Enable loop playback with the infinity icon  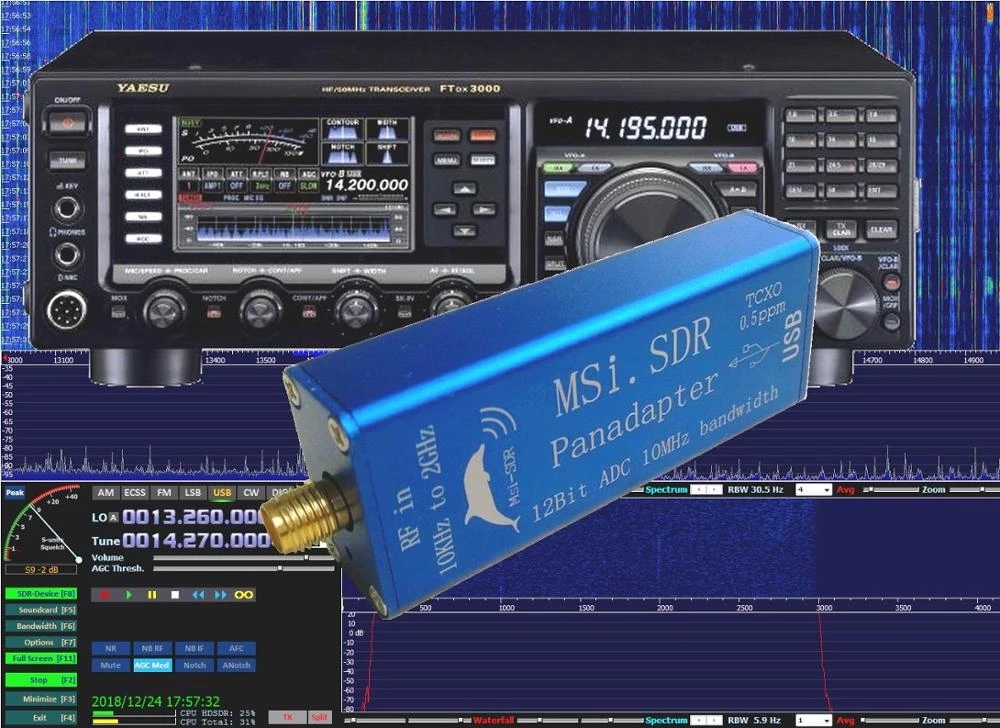click(243, 595)
